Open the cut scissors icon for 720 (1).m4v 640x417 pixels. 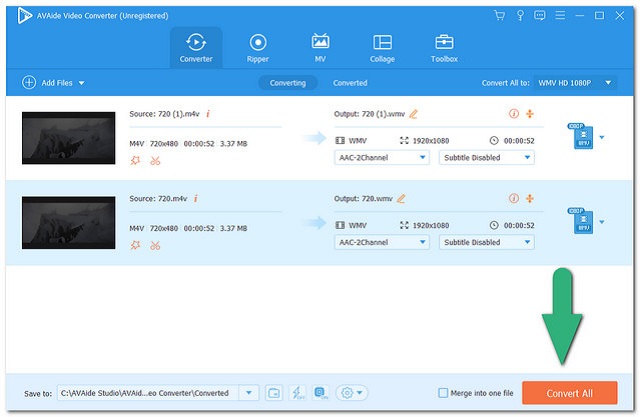(x=155, y=161)
